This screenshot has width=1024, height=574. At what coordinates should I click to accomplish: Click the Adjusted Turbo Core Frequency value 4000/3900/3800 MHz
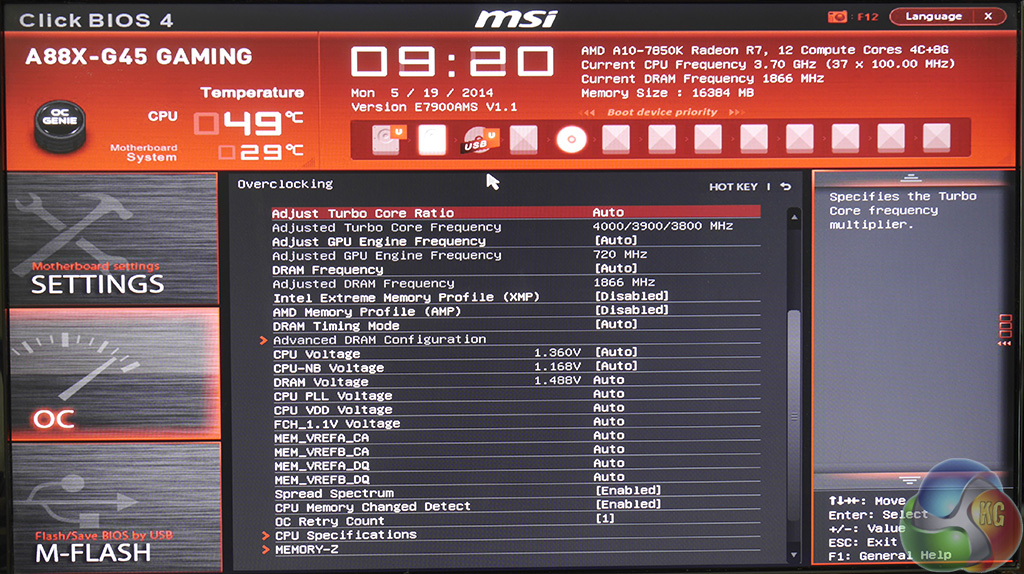(x=662, y=227)
